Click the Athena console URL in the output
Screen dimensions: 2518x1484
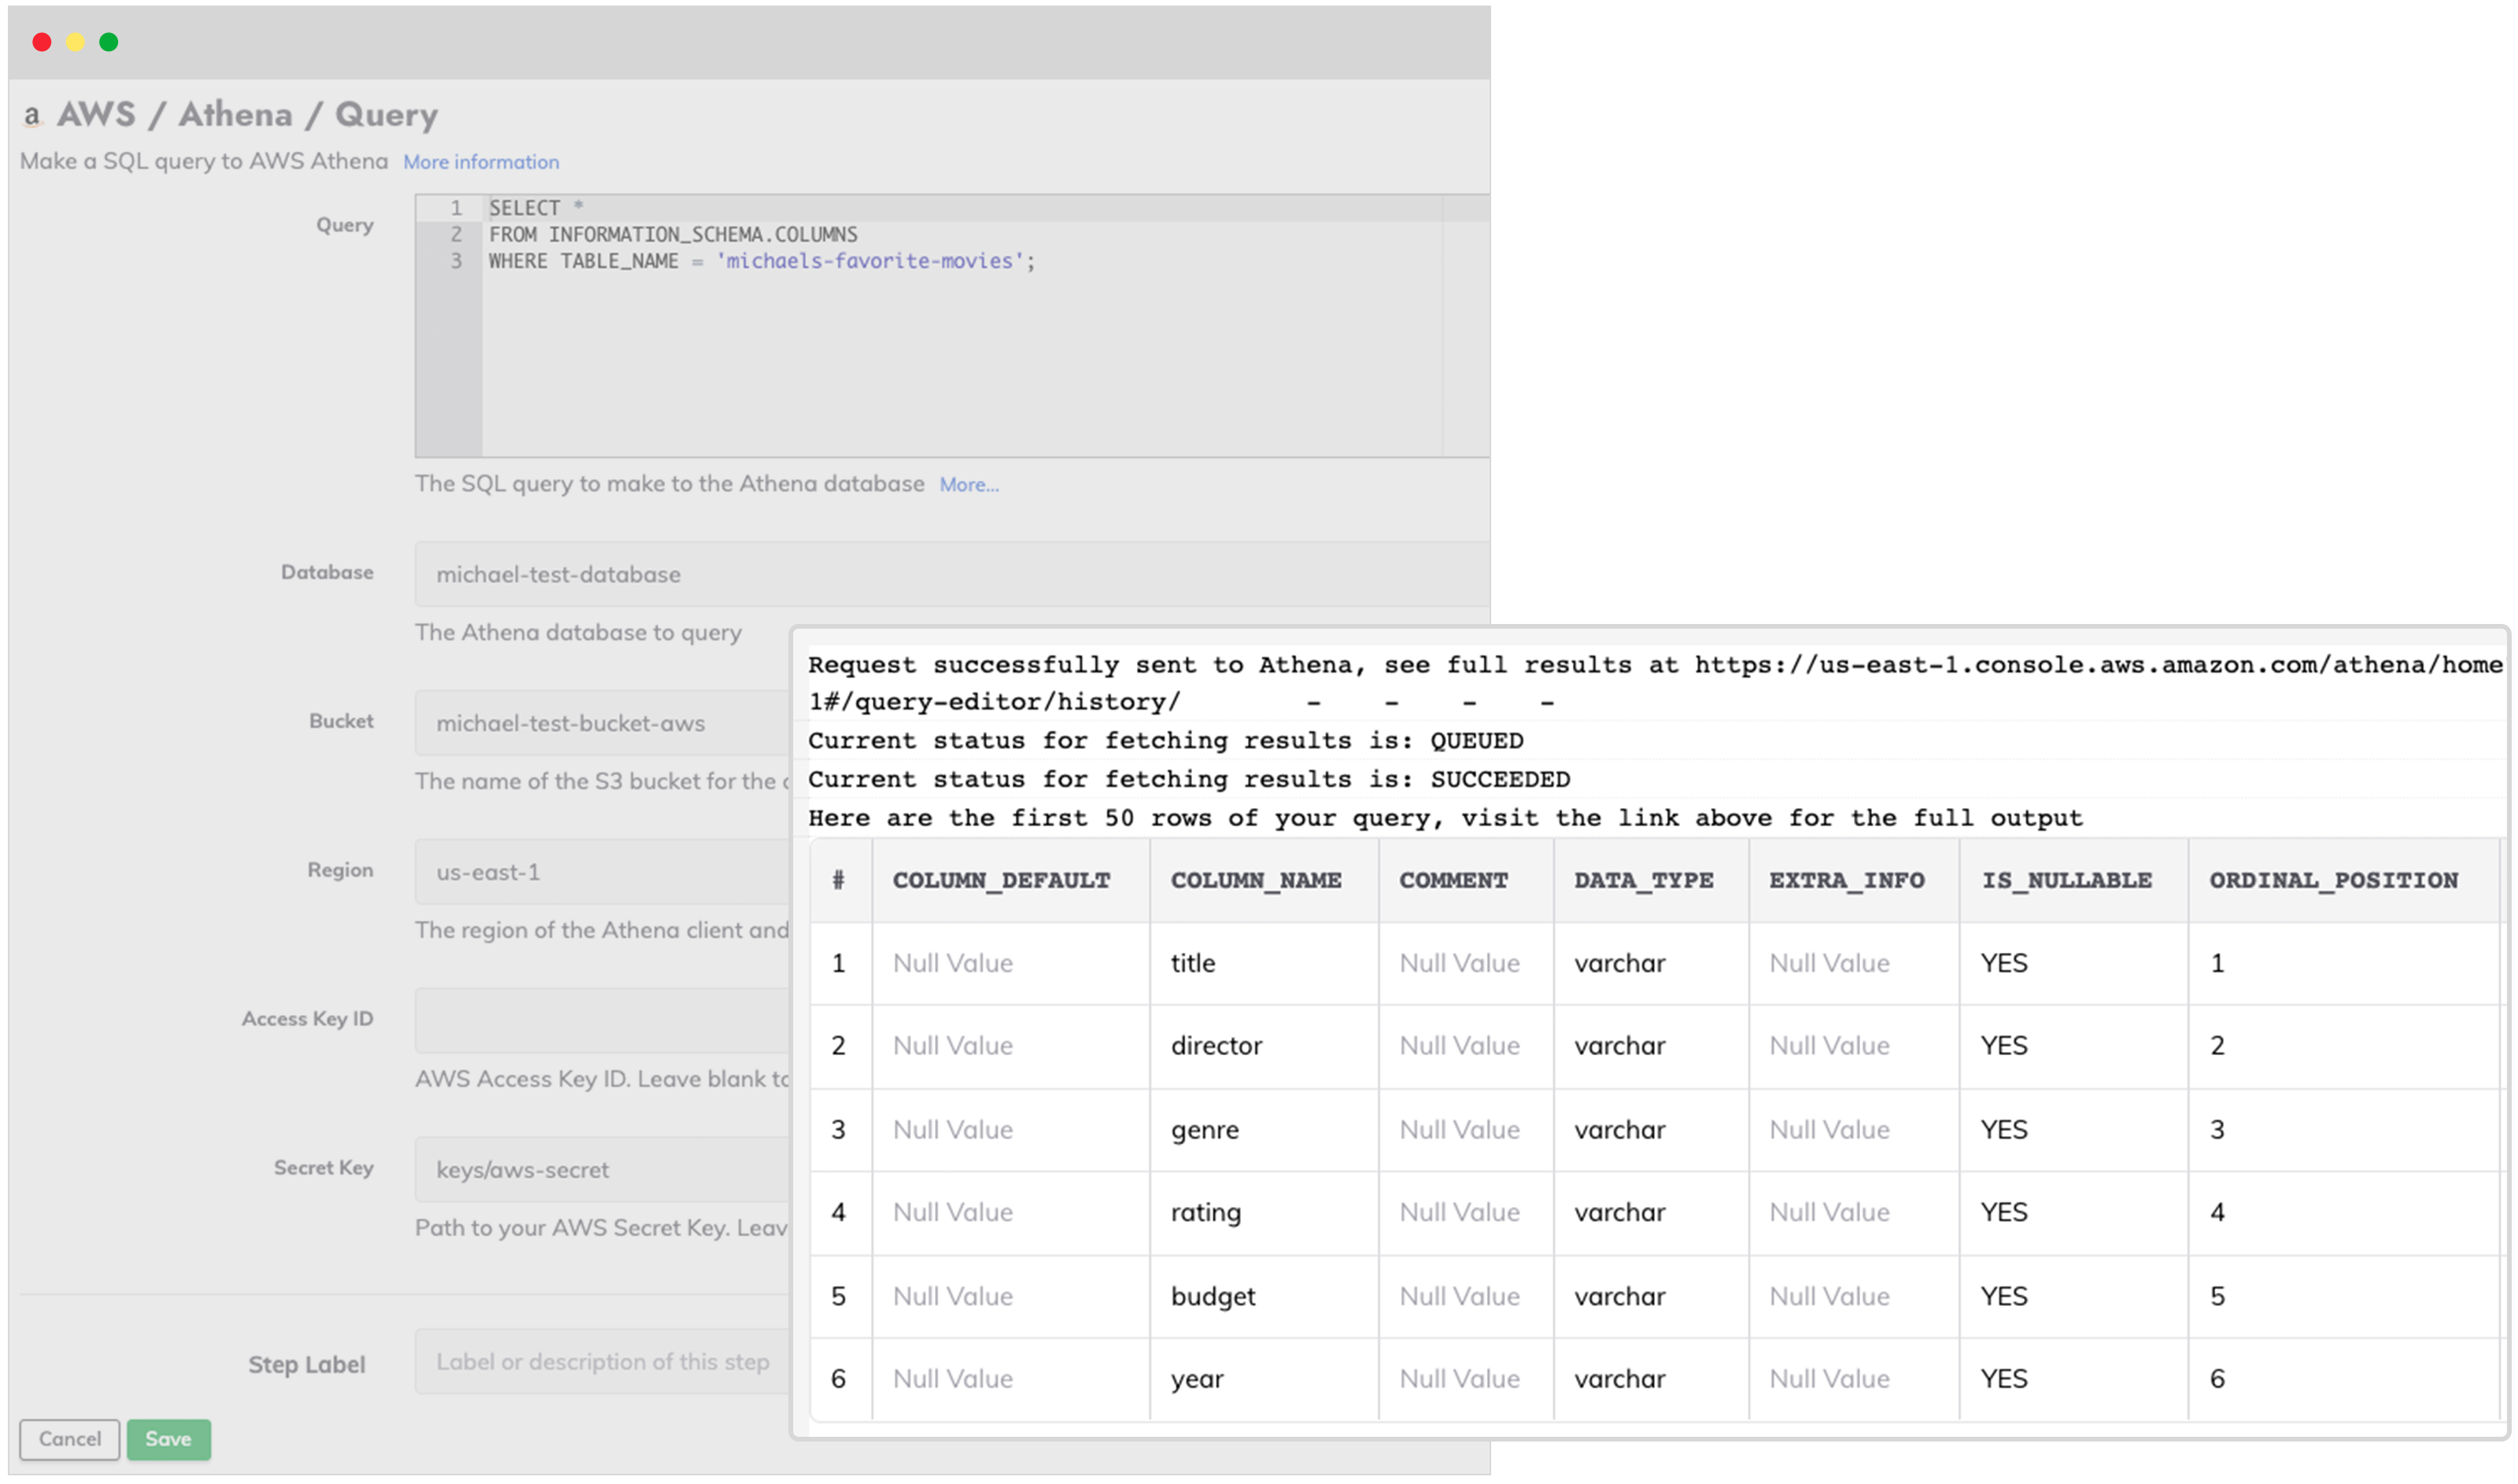(x=2098, y=666)
